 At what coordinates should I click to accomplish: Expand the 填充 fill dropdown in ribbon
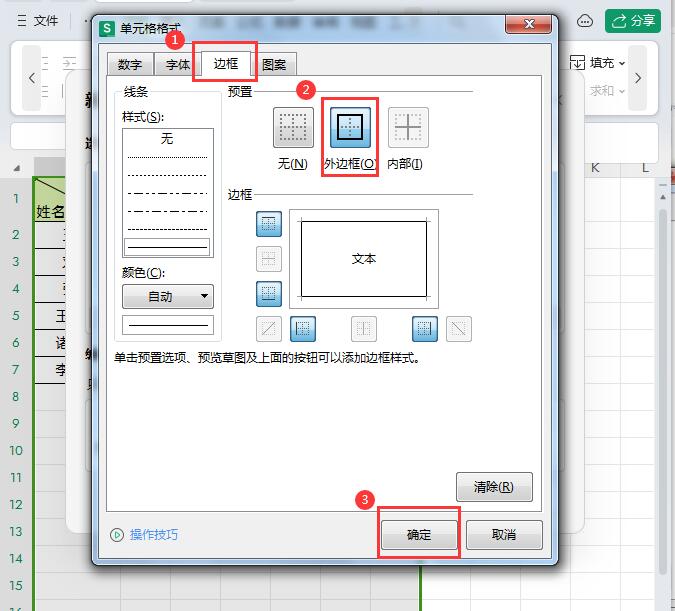(607, 63)
